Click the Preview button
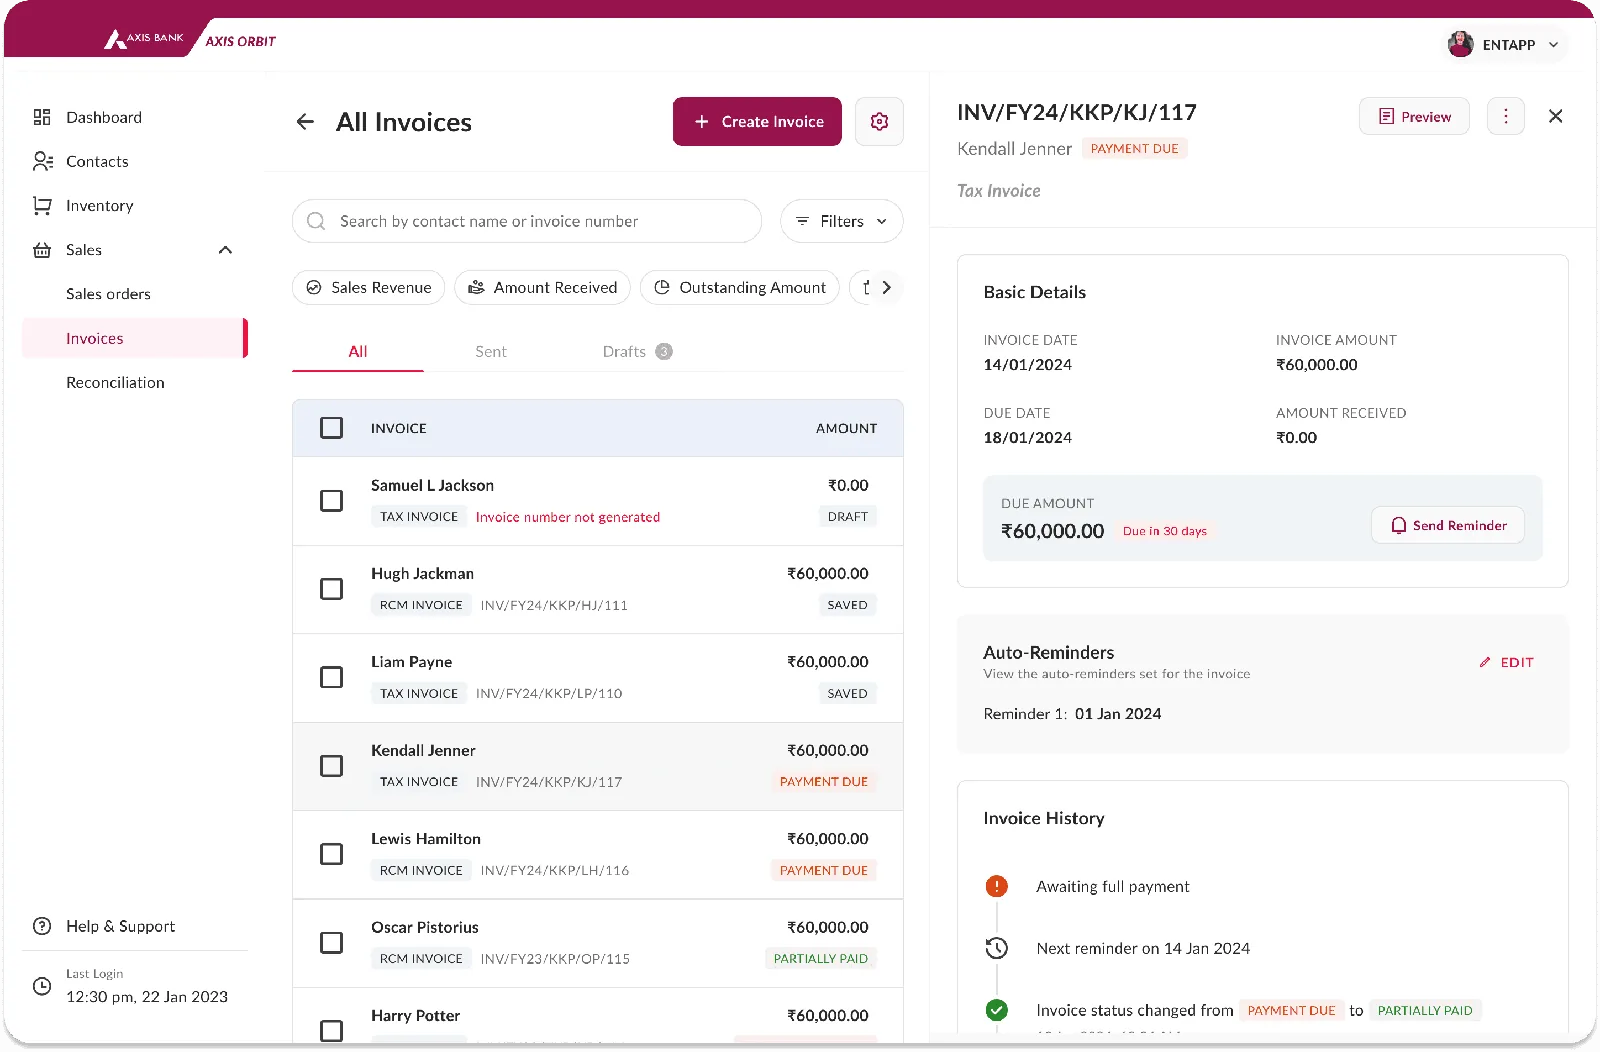 (1414, 116)
